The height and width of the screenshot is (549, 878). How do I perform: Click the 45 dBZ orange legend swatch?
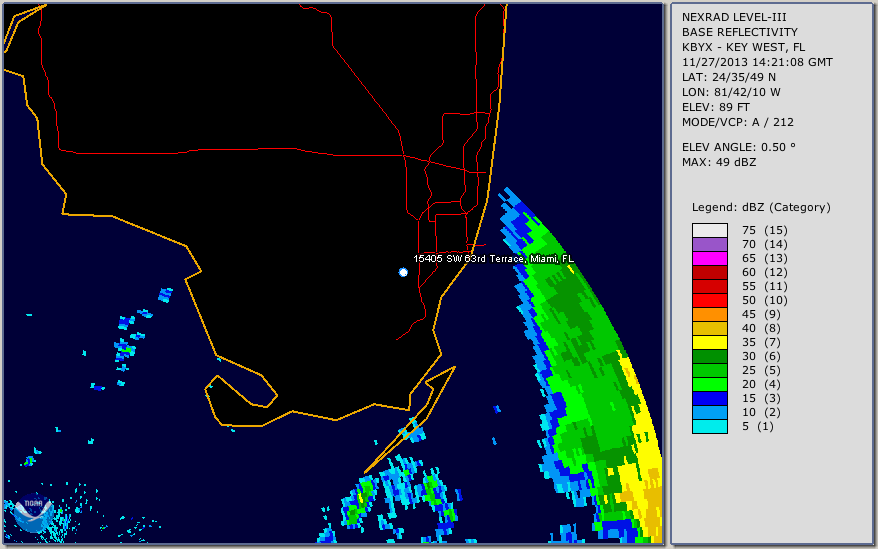709,314
